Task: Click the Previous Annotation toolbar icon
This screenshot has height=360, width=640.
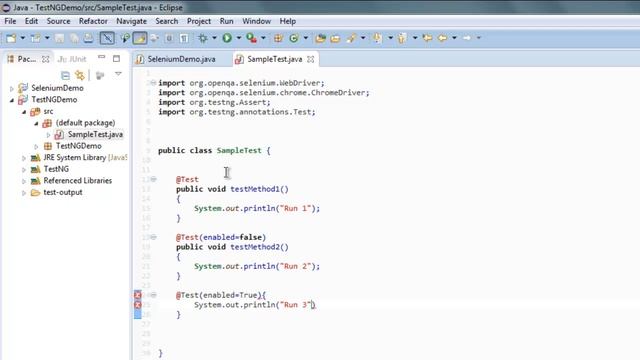Action: click(x=402, y=38)
